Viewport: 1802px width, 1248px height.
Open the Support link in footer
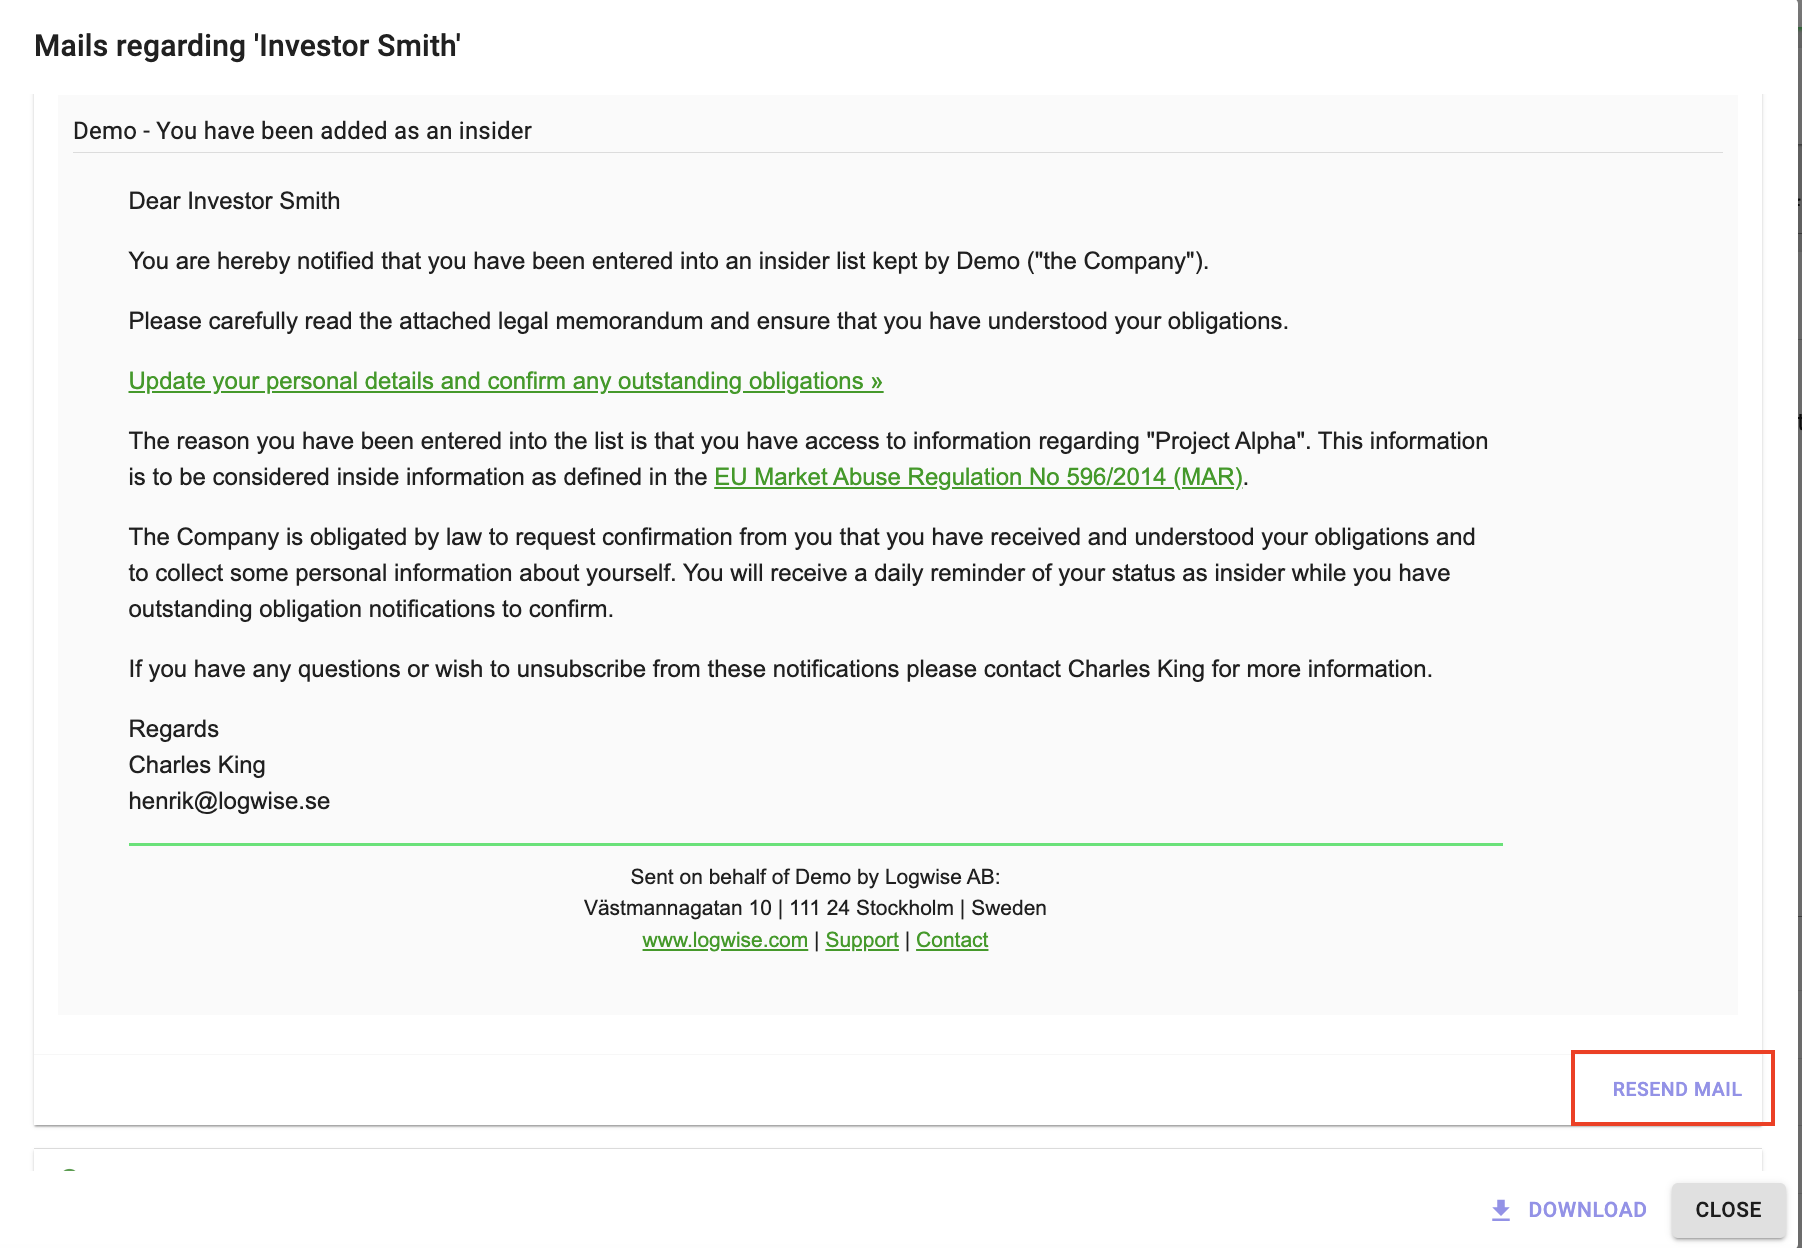(862, 940)
